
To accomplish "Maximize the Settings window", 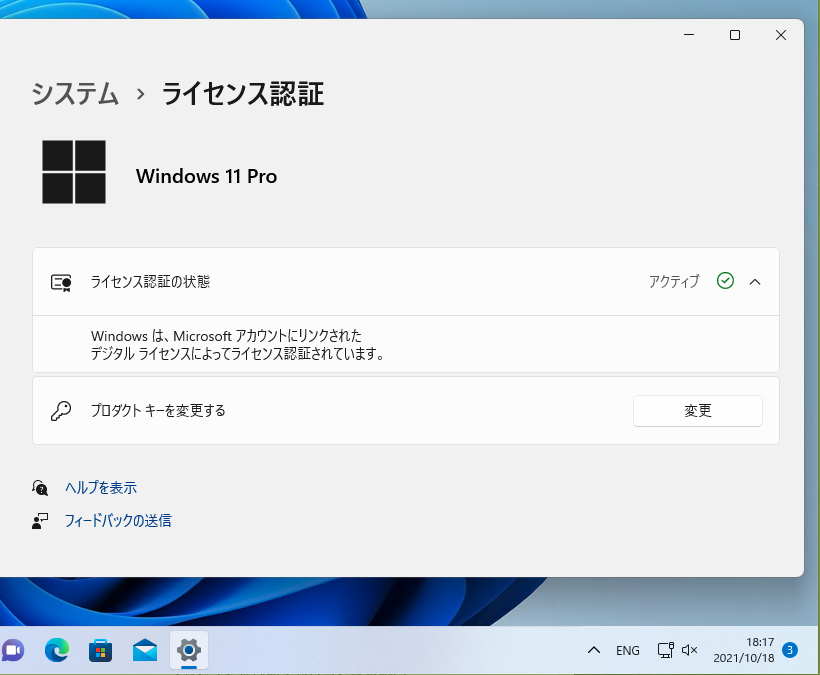I will pyautogui.click(x=735, y=35).
